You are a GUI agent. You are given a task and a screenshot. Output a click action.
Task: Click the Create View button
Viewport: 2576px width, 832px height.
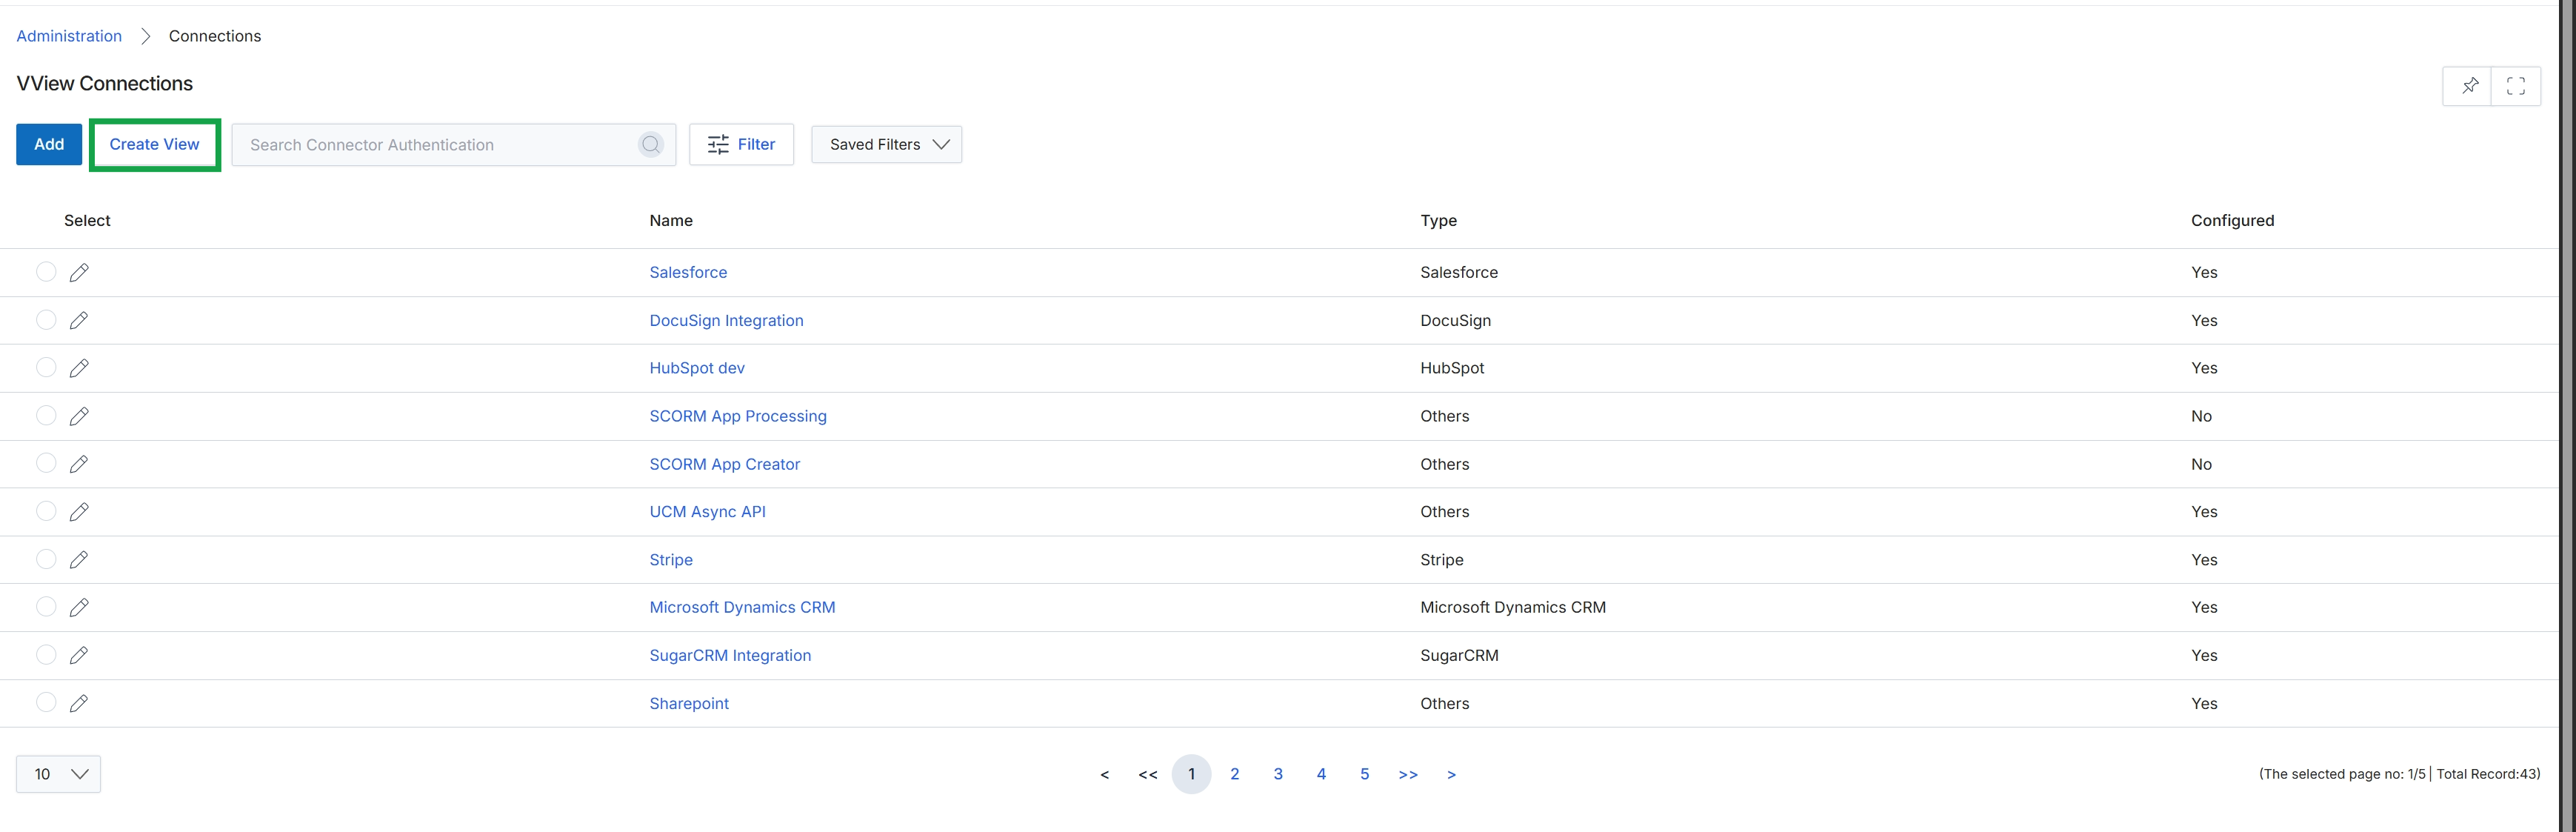point(155,145)
